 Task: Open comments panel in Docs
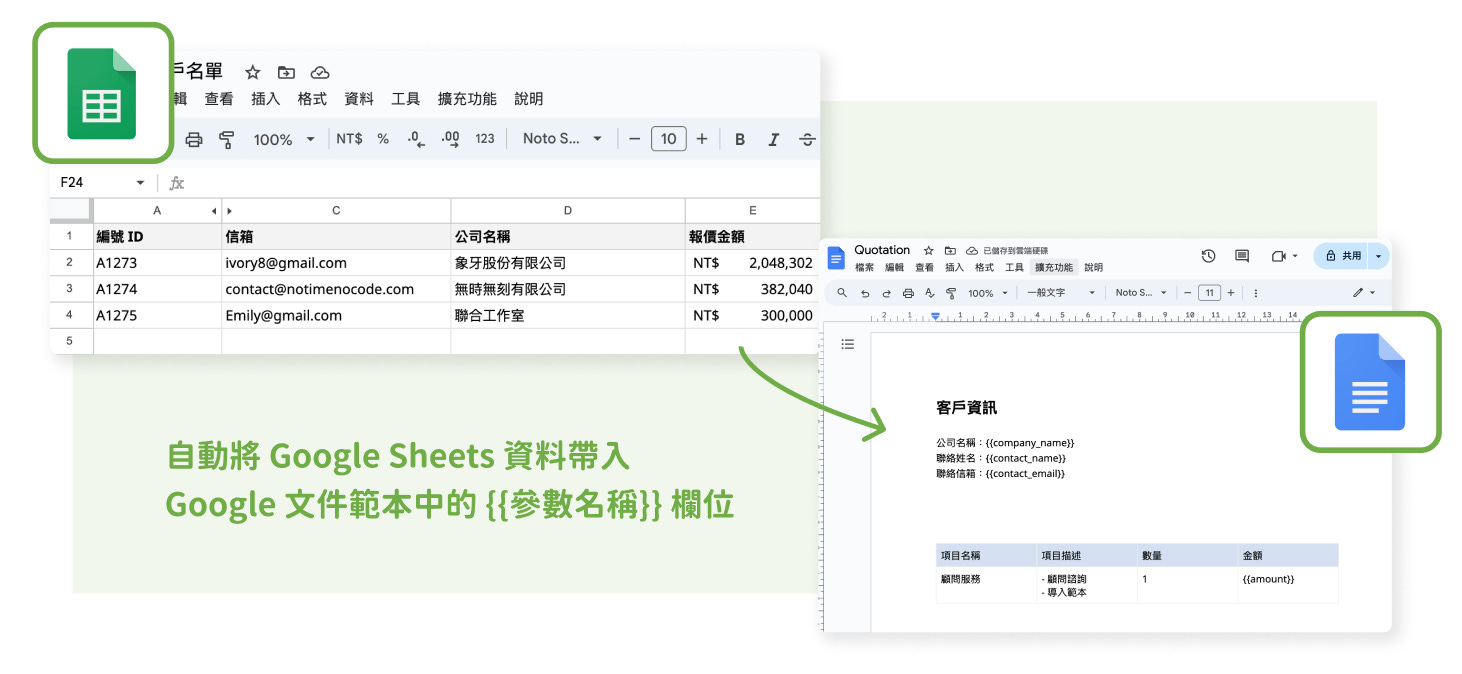click(1242, 256)
